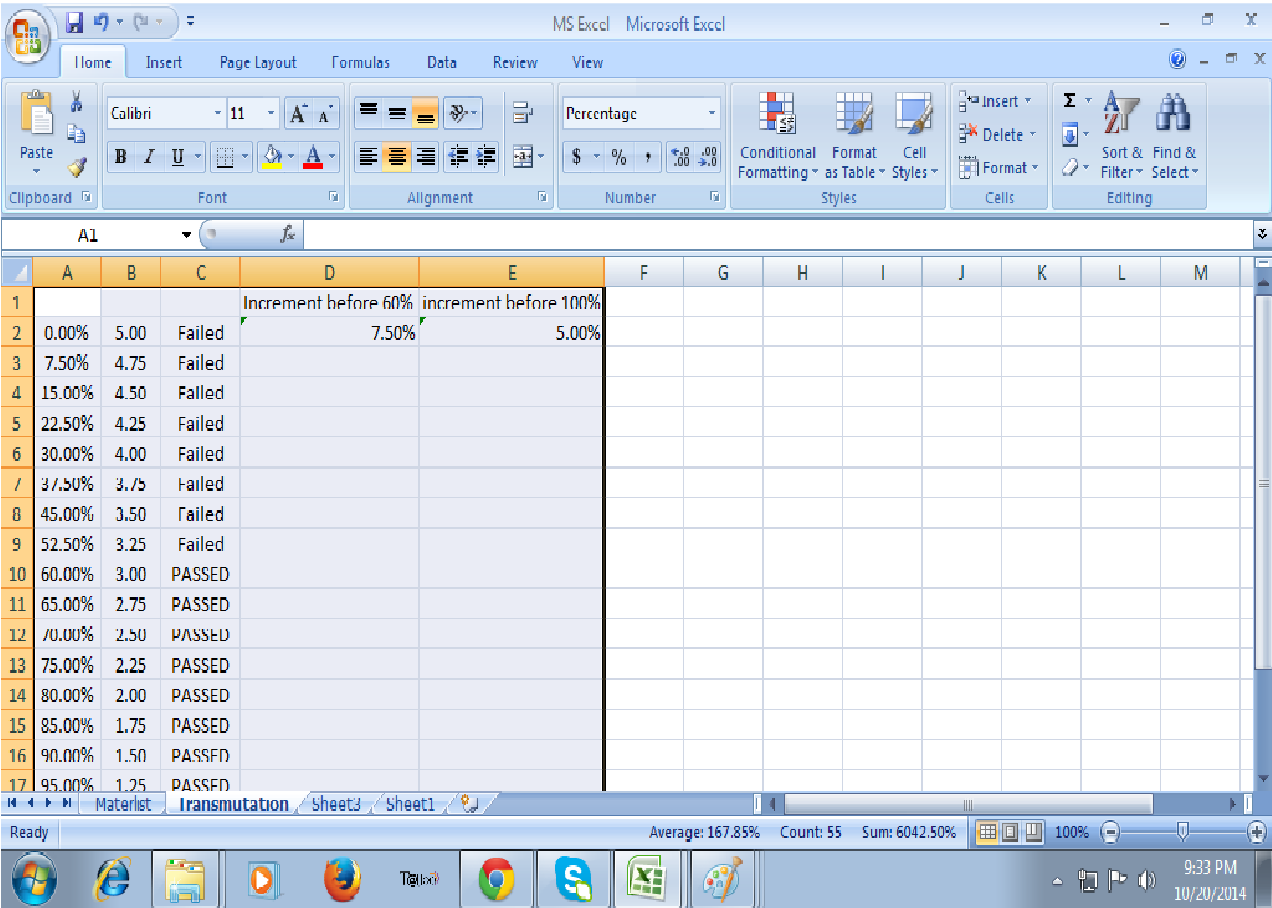Image resolution: width=1272 pixels, height=908 pixels.
Task: Expand Format as Table gallery
Action: point(853,135)
